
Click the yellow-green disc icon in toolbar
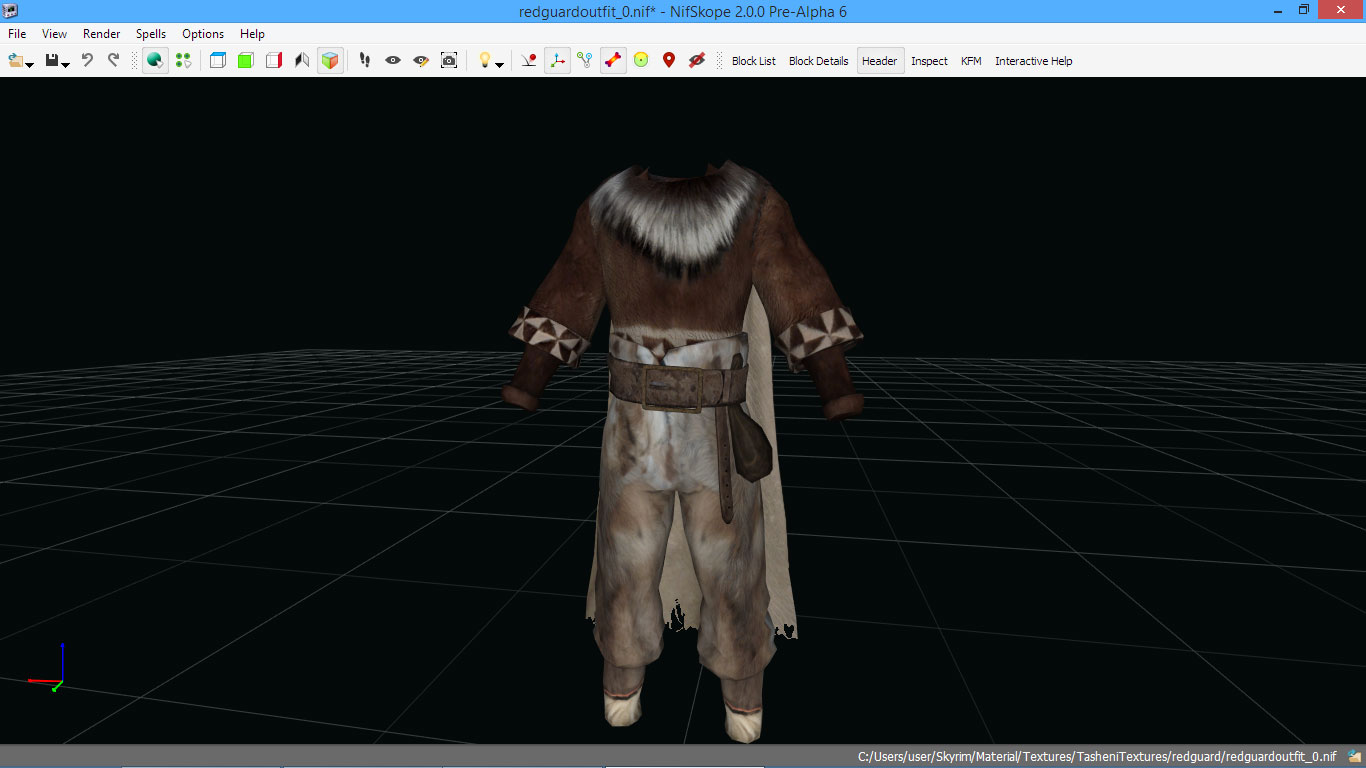pyautogui.click(x=641, y=61)
